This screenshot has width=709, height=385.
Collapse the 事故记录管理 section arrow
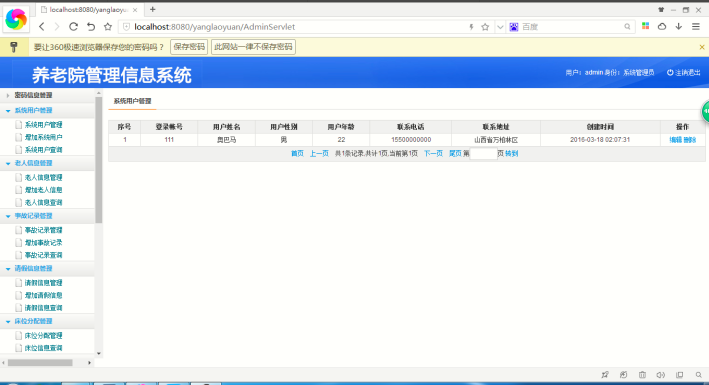[x=8, y=216]
